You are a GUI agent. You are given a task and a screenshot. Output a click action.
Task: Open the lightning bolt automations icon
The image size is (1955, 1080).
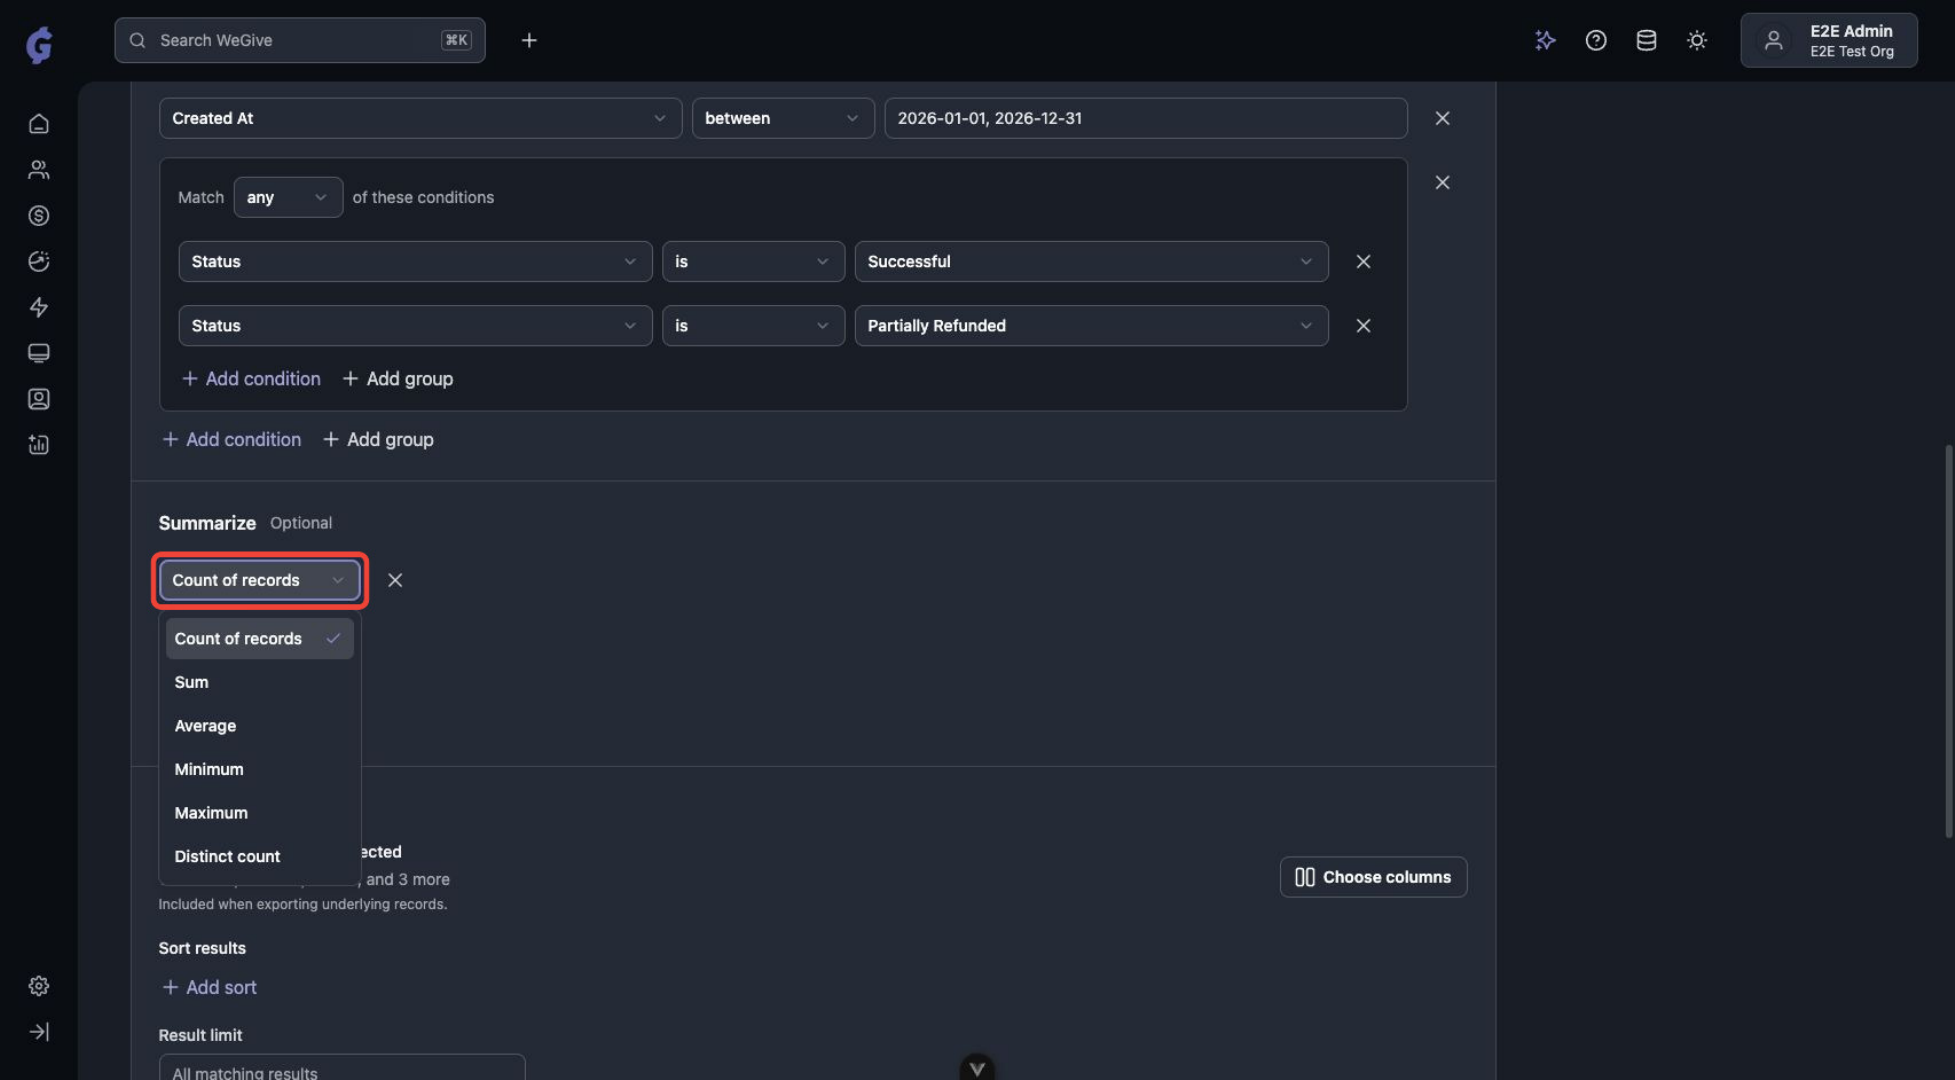pos(39,307)
